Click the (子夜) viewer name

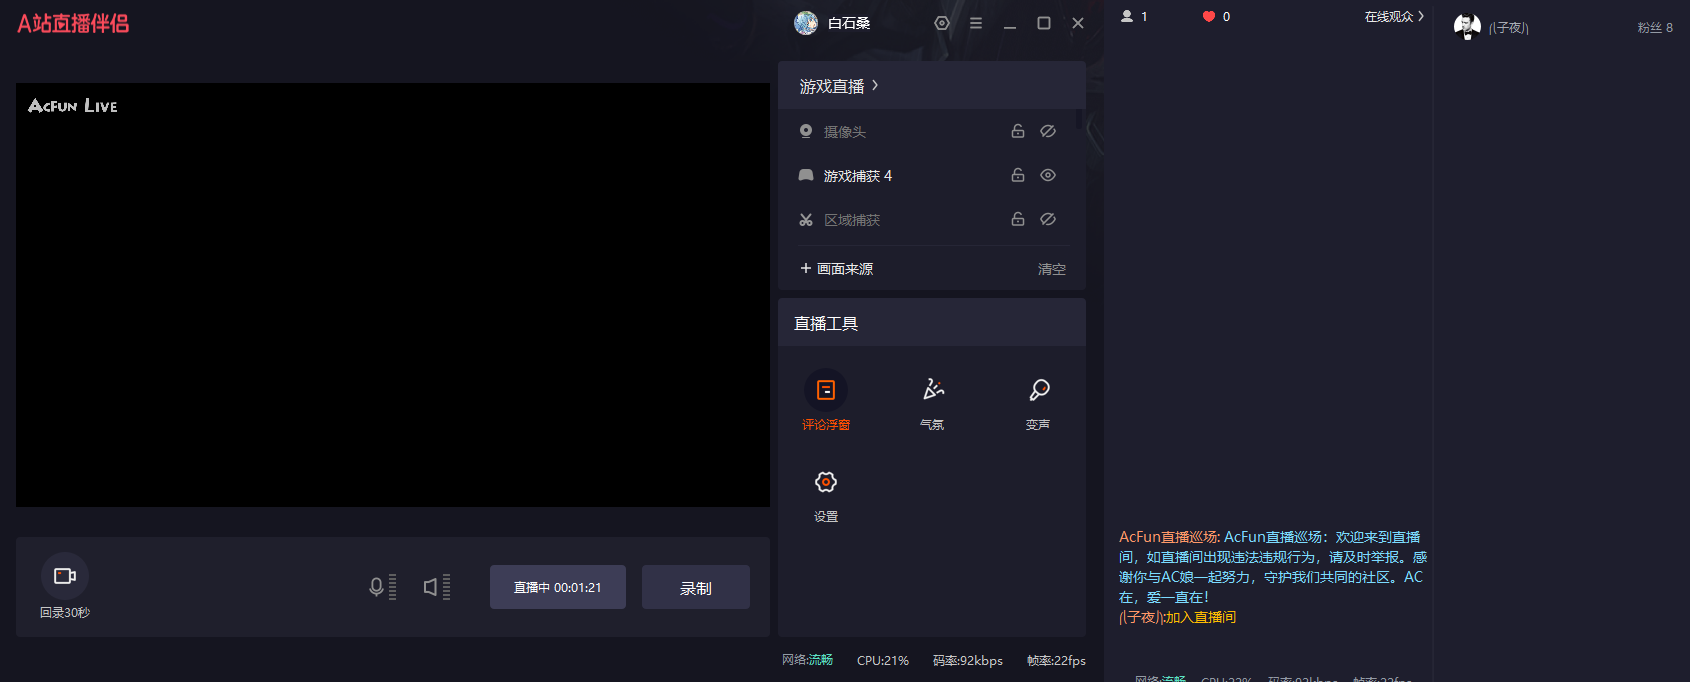coord(1508,28)
